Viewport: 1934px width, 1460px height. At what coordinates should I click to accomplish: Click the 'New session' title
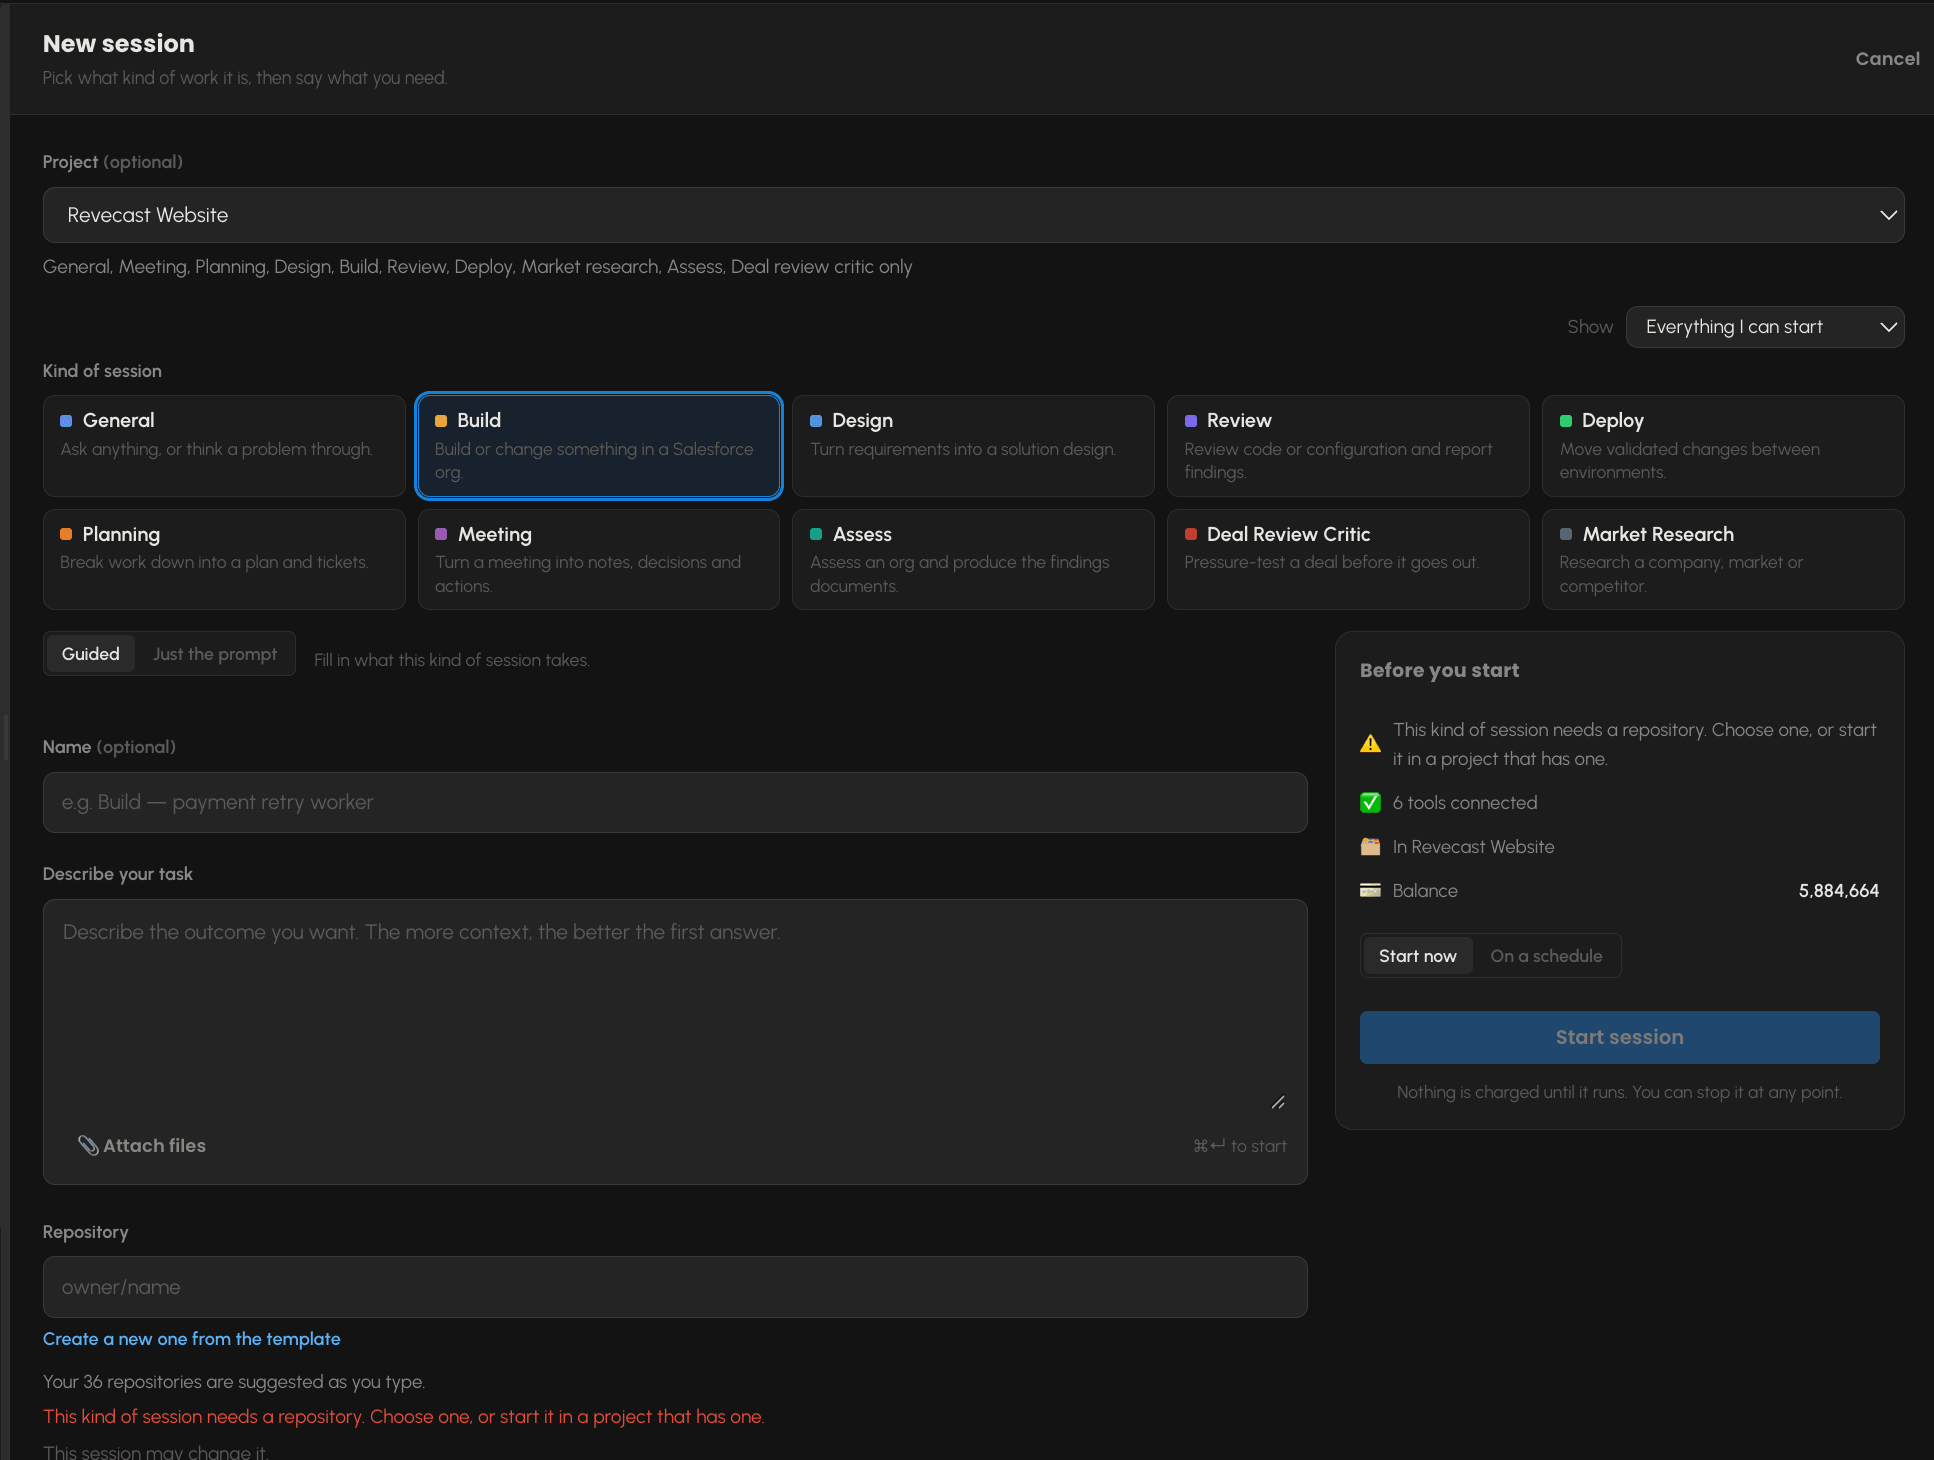119,44
